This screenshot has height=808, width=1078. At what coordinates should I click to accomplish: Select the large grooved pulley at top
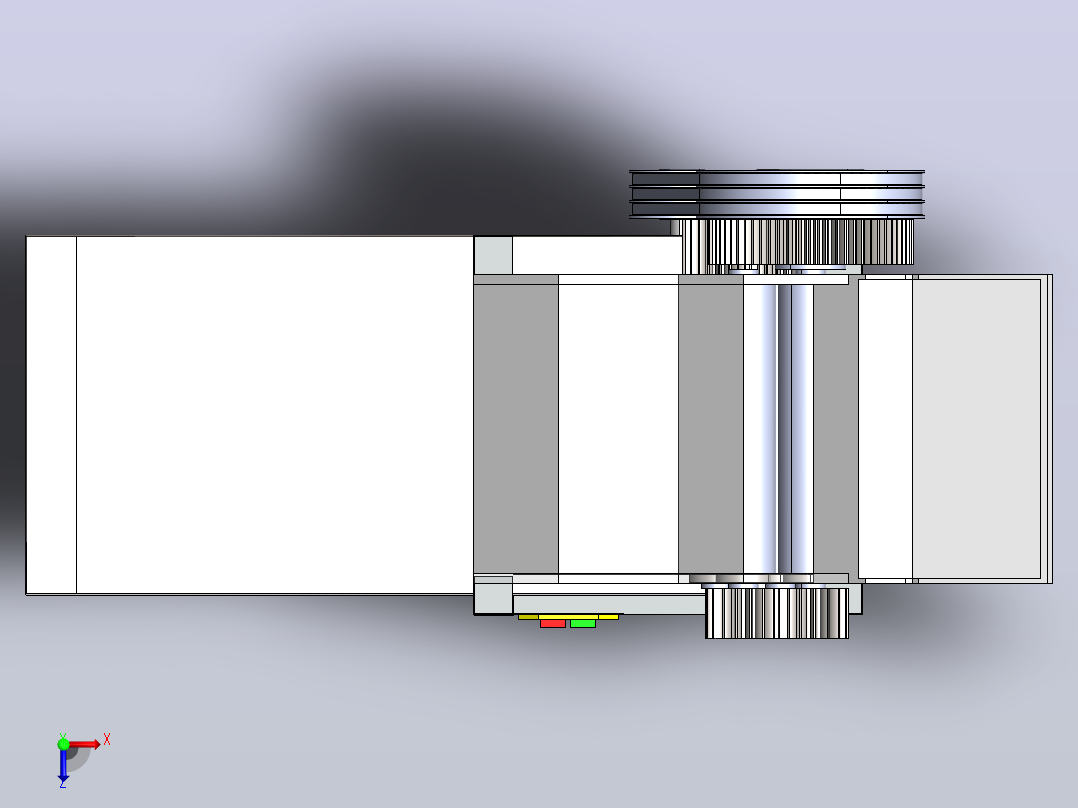point(777,195)
